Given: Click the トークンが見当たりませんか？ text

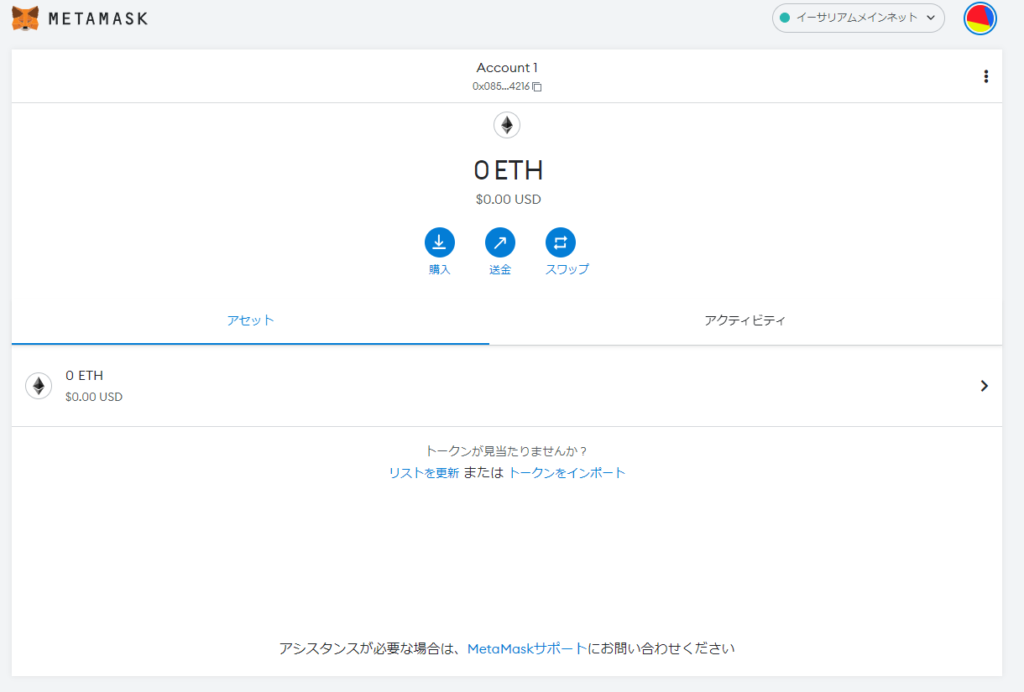Looking at the screenshot, I should click(507, 451).
